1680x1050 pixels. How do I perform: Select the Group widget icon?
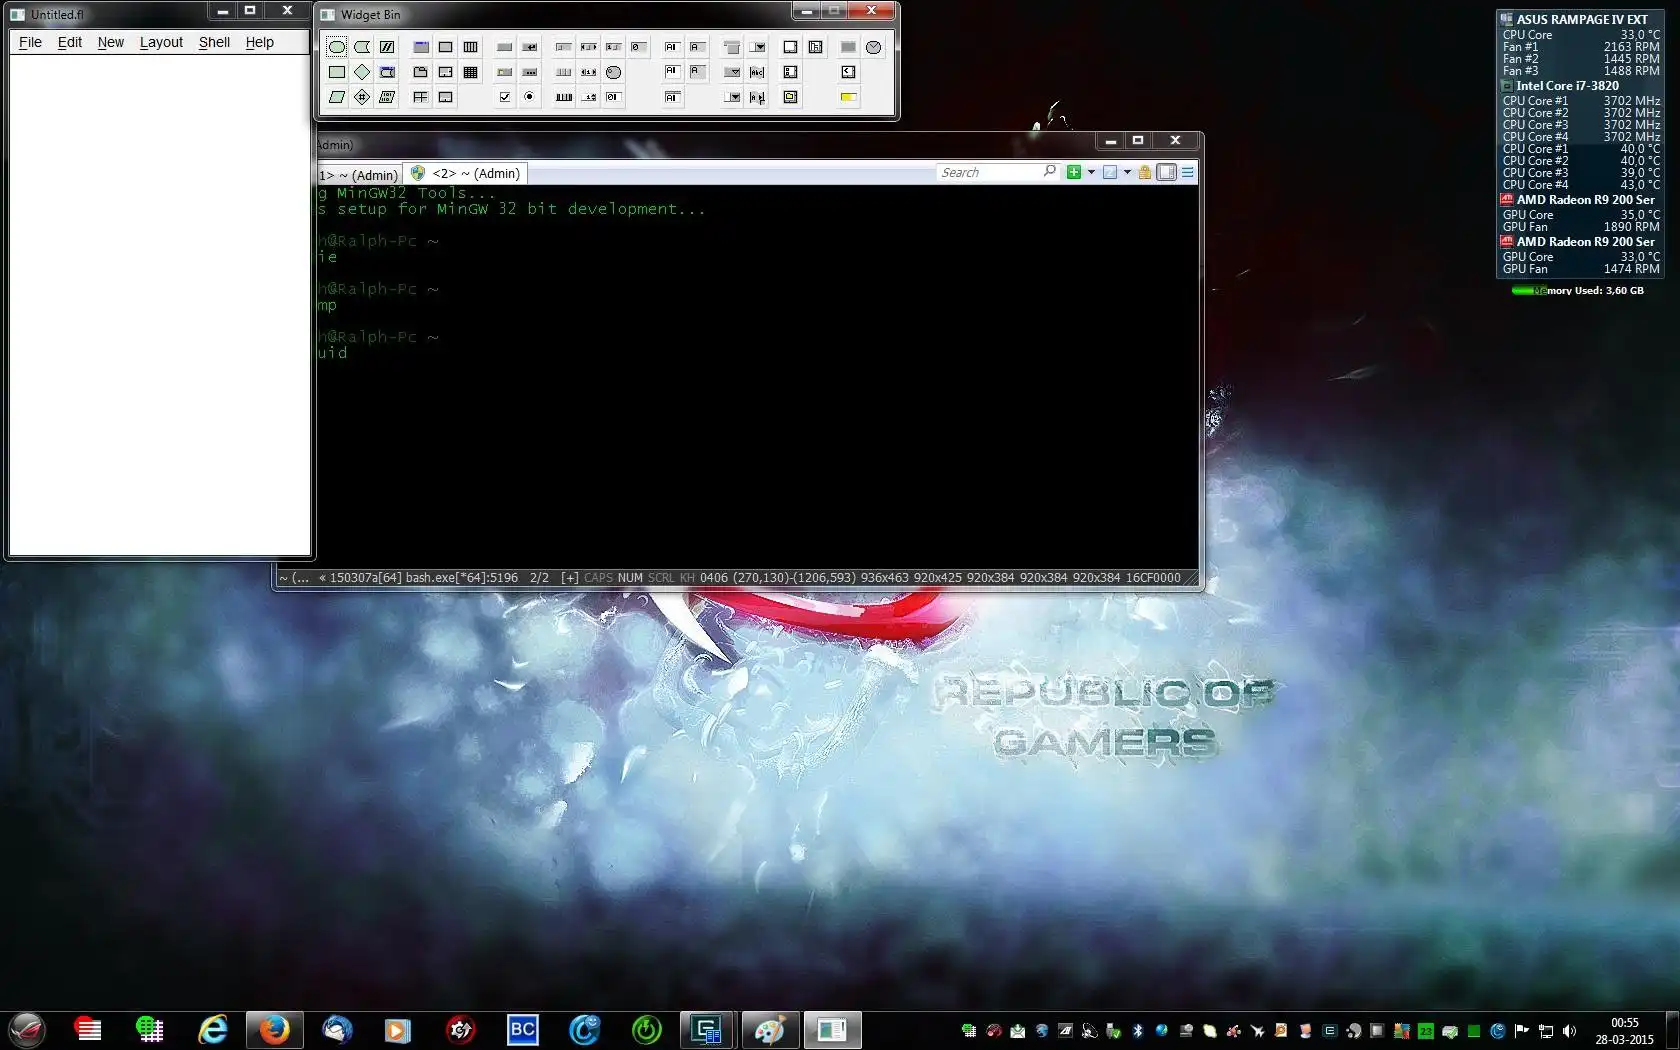pyautogui.click(x=446, y=47)
